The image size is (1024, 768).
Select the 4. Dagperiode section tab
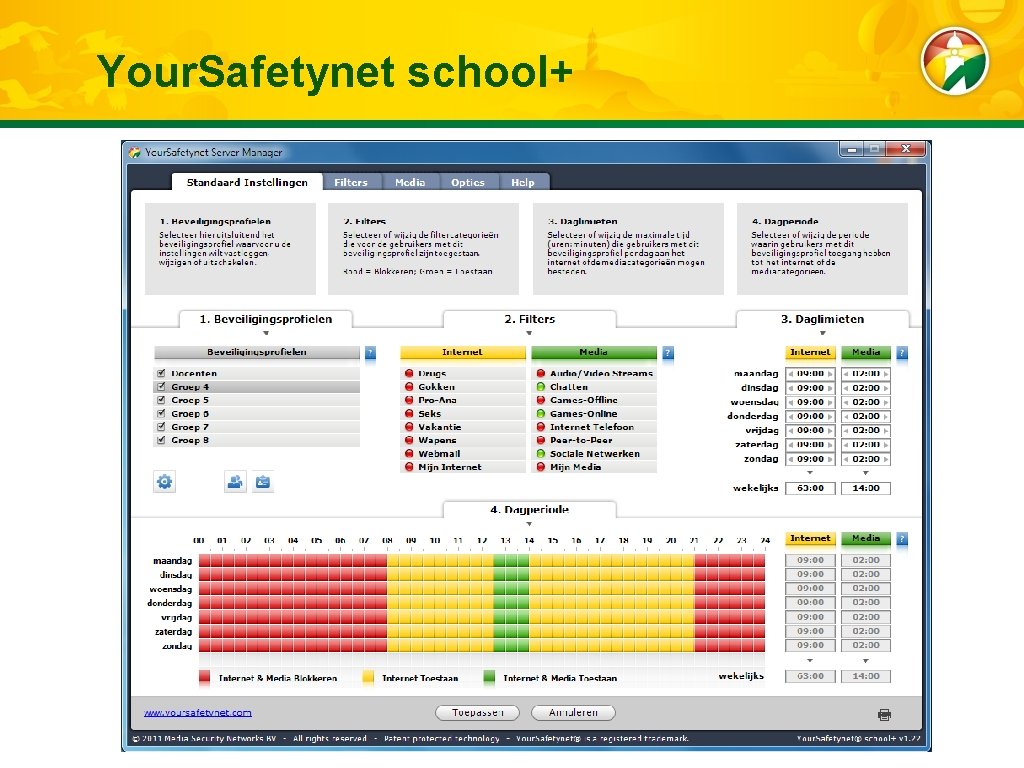(530, 509)
